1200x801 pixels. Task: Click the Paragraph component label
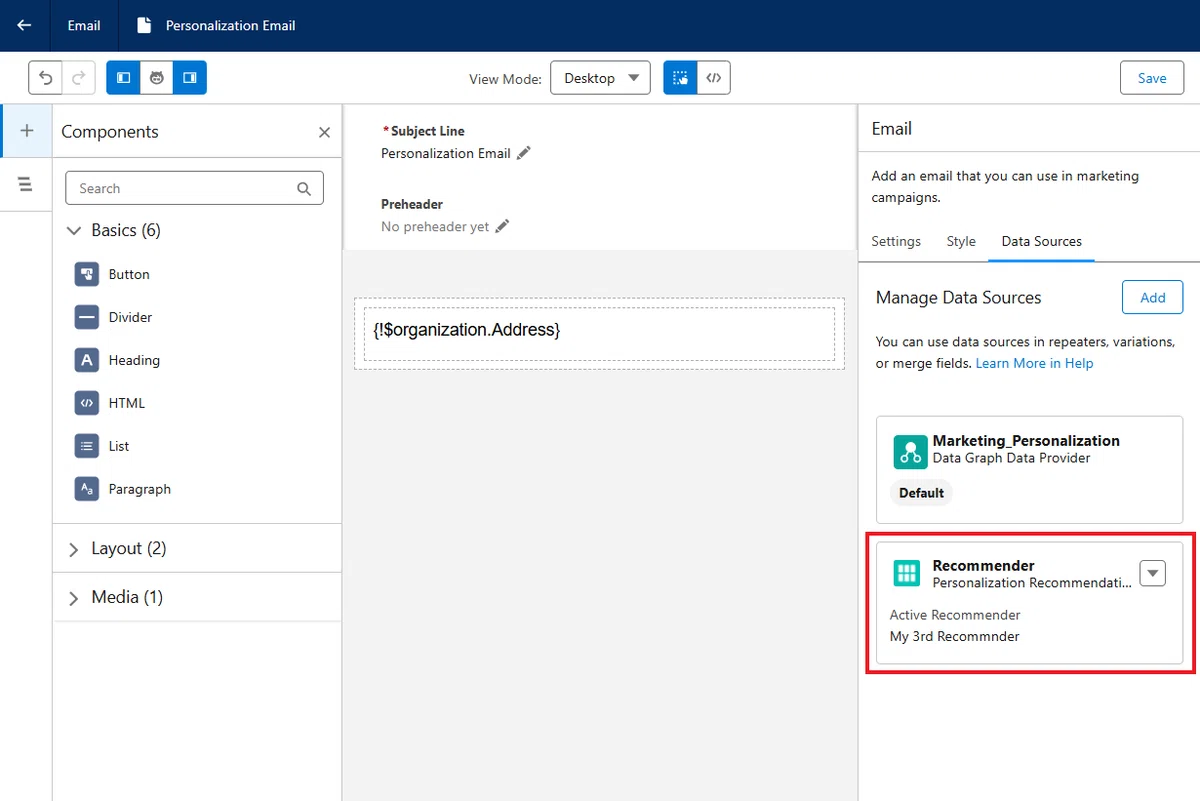(x=140, y=489)
